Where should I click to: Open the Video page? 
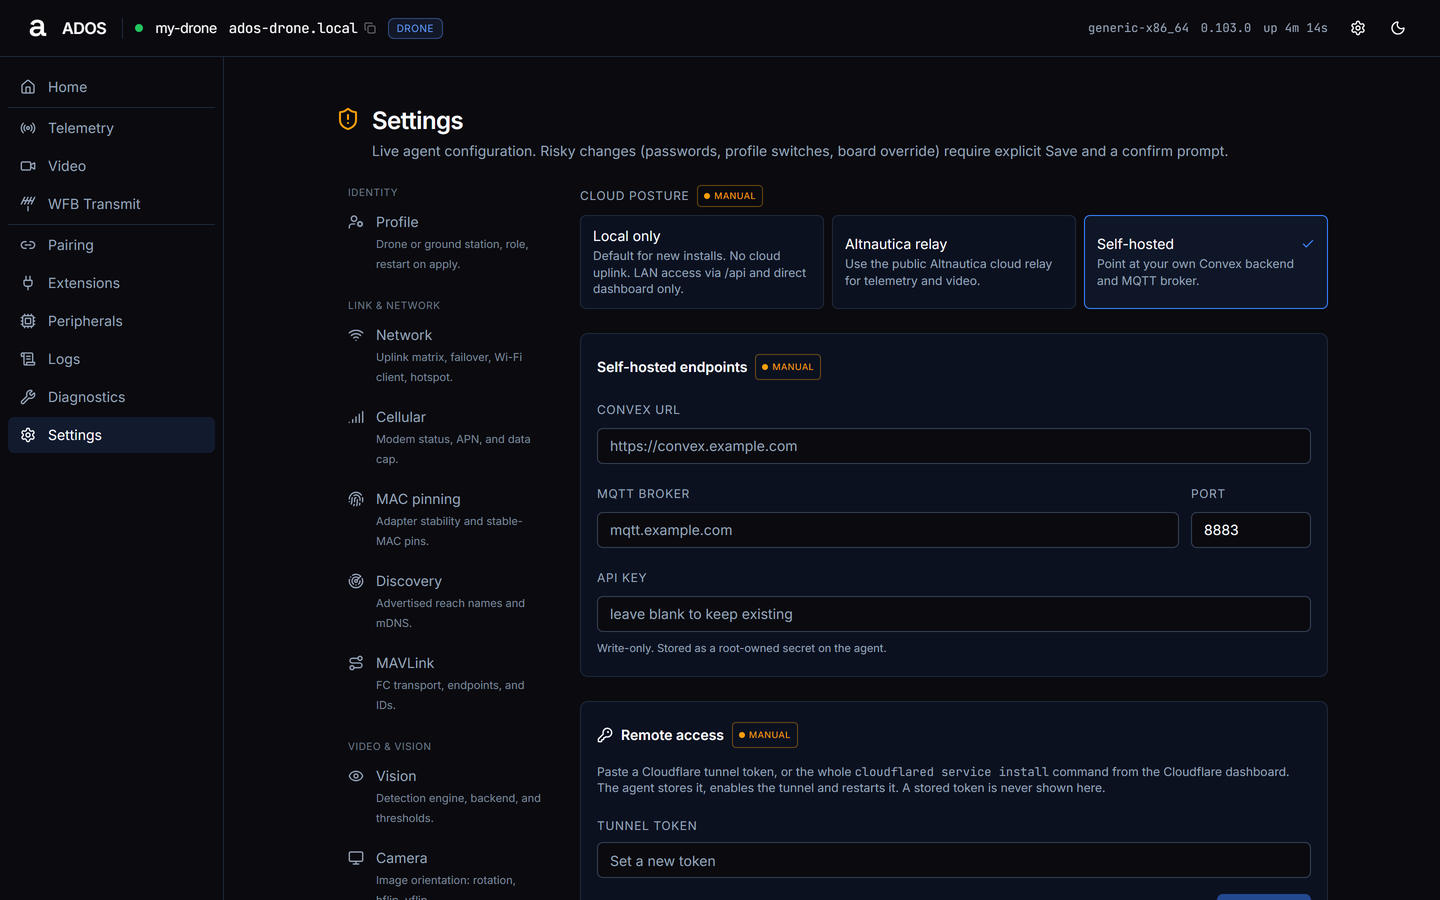(x=111, y=166)
